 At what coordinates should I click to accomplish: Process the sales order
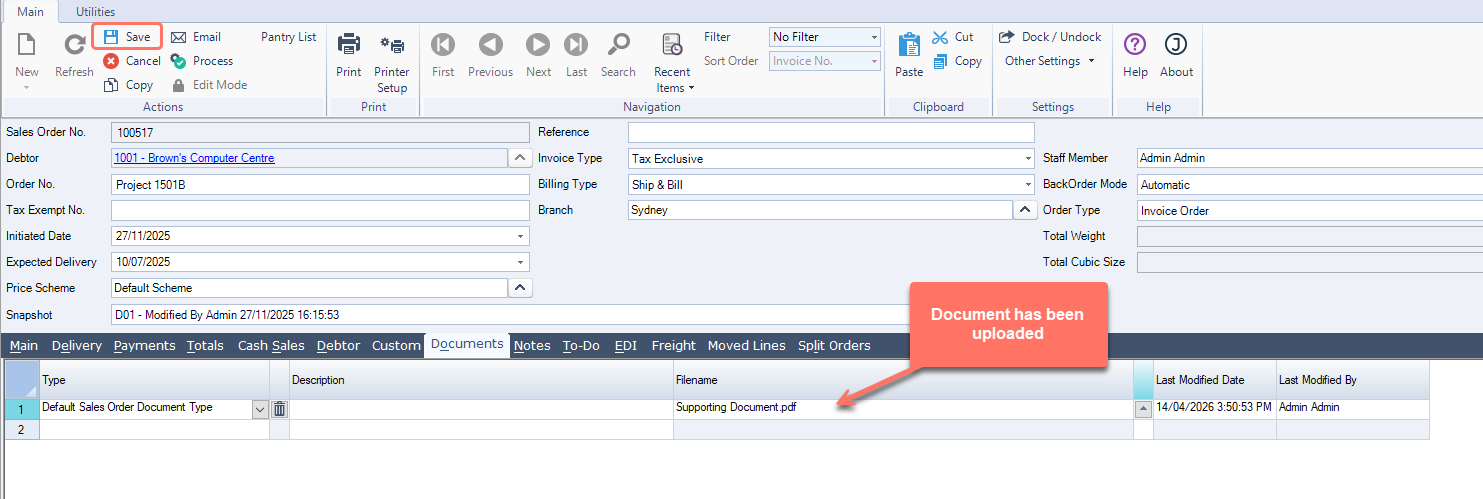pos(202,61)
